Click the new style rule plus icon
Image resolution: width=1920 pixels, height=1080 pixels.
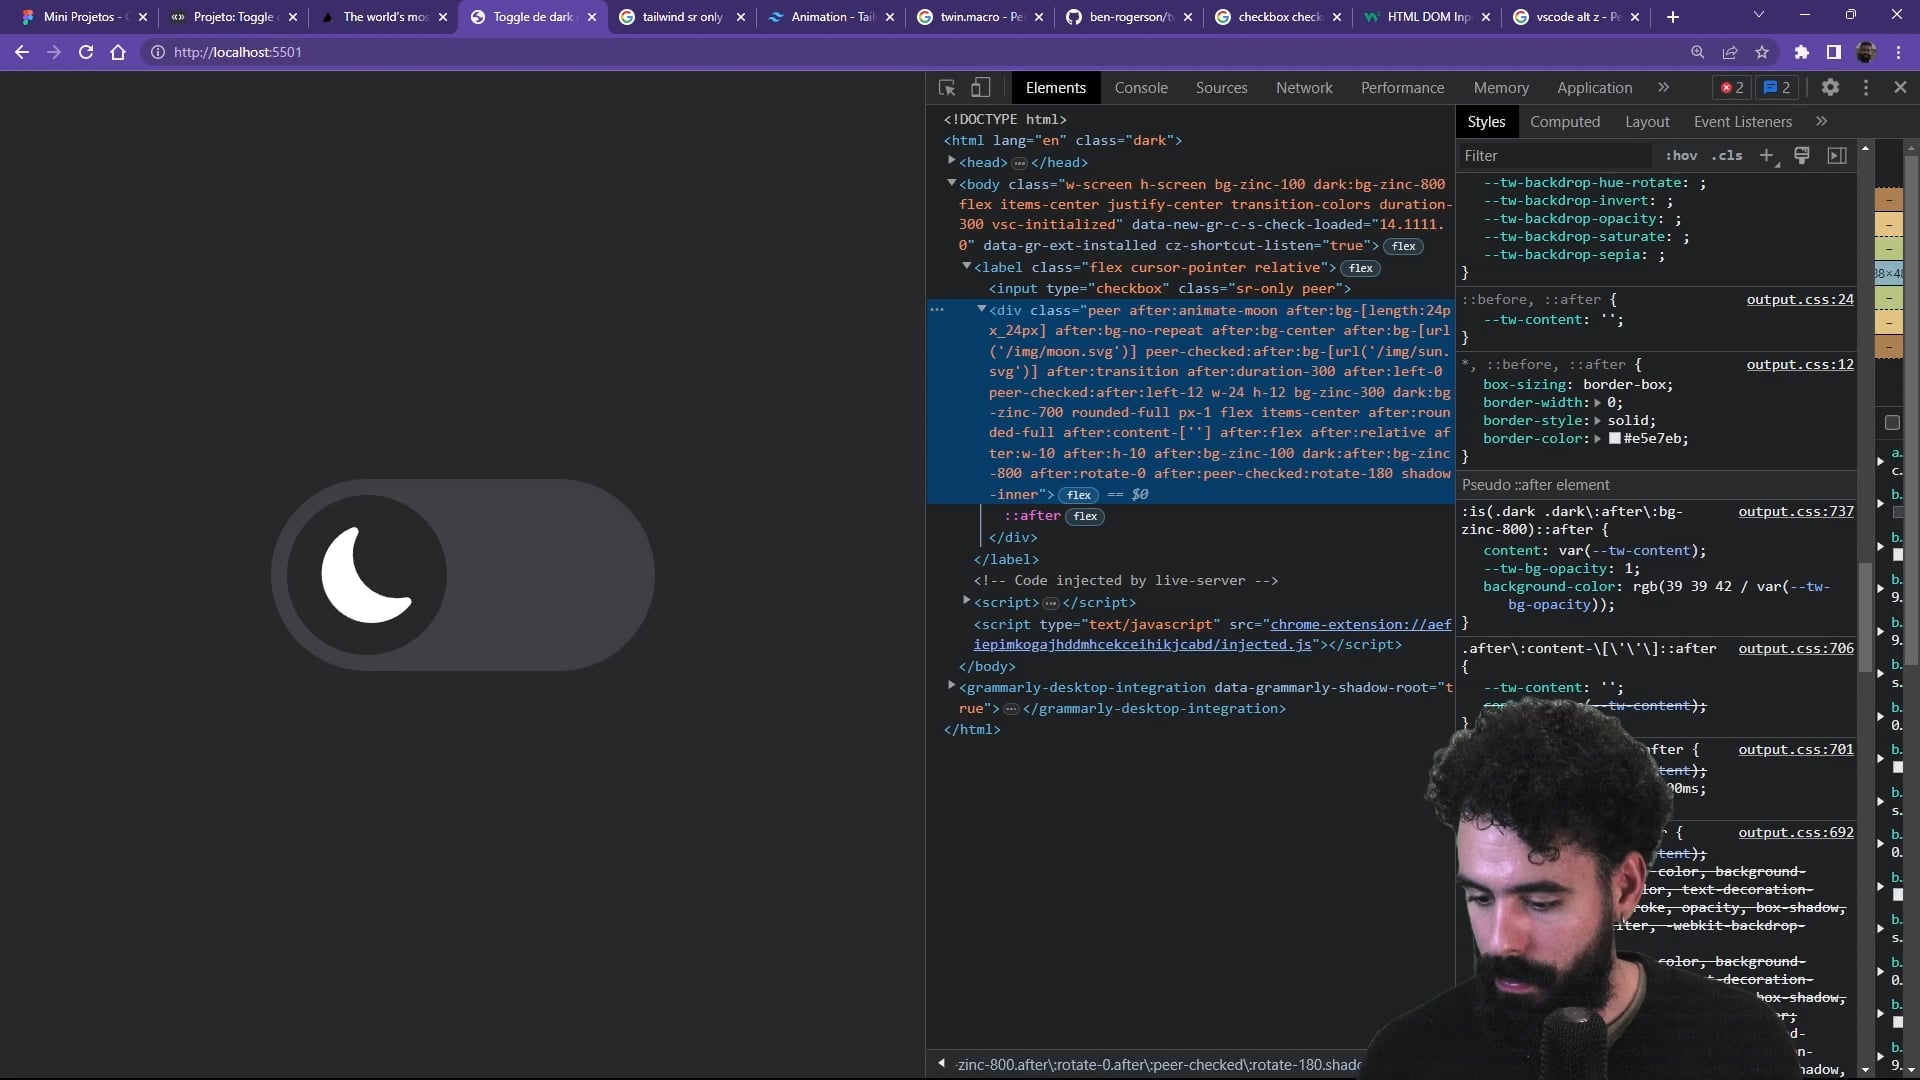point(1767,155)
